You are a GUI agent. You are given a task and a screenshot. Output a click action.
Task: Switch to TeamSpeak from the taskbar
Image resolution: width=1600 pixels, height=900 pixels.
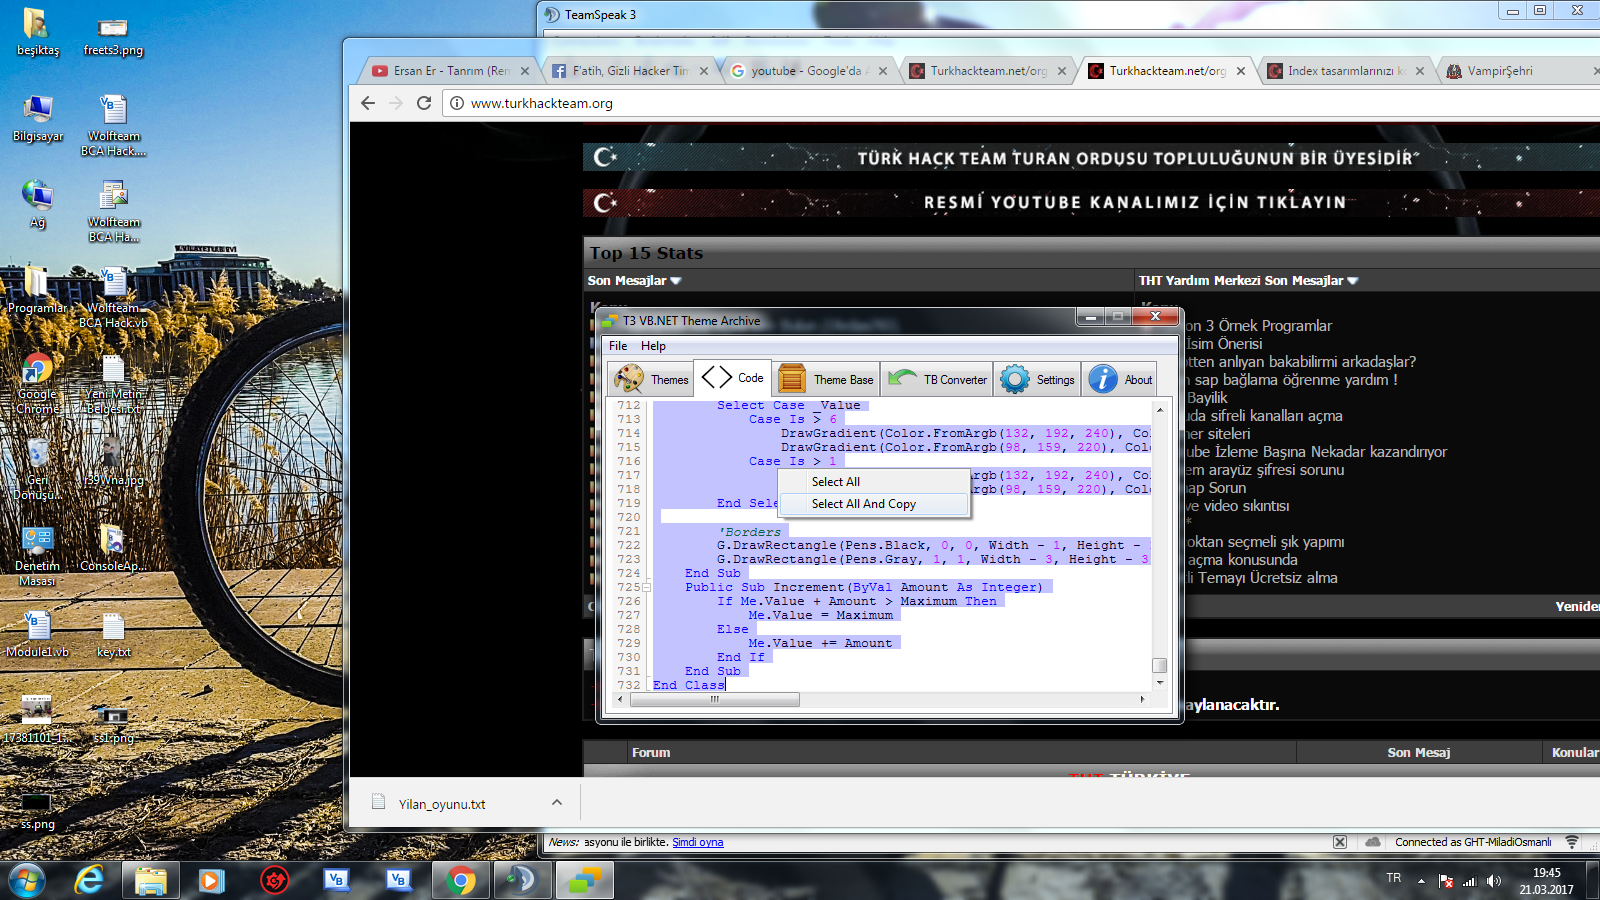pos(523,880)
